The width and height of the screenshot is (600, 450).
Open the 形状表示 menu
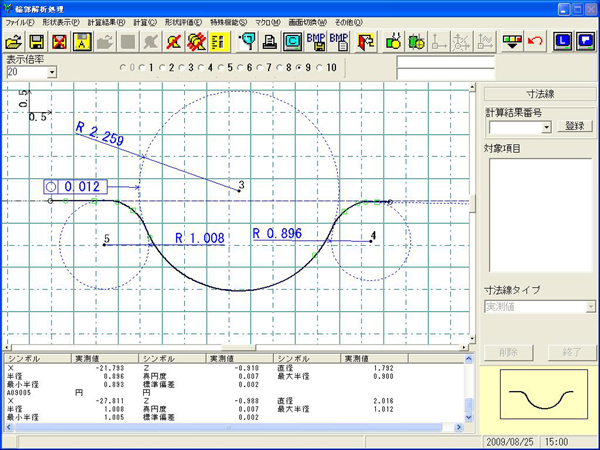[x=61, y=23]
